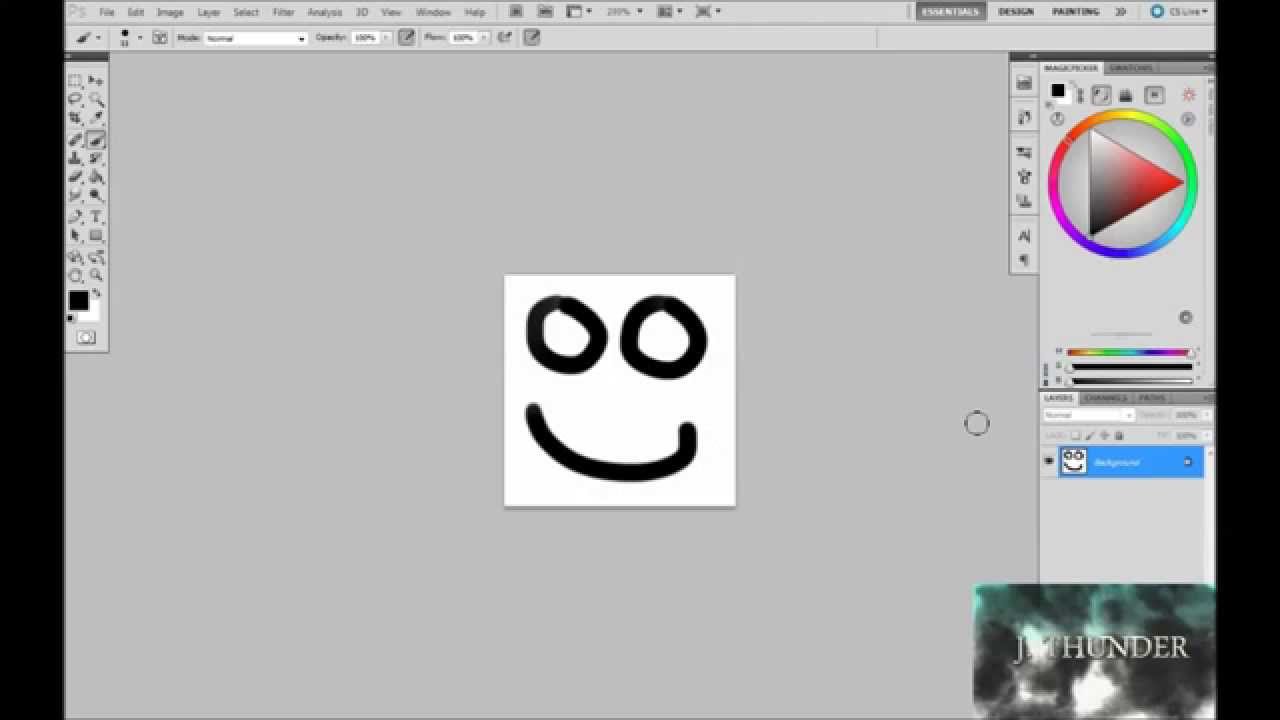Swap foreground and background colors

click(x=97, y=294)
